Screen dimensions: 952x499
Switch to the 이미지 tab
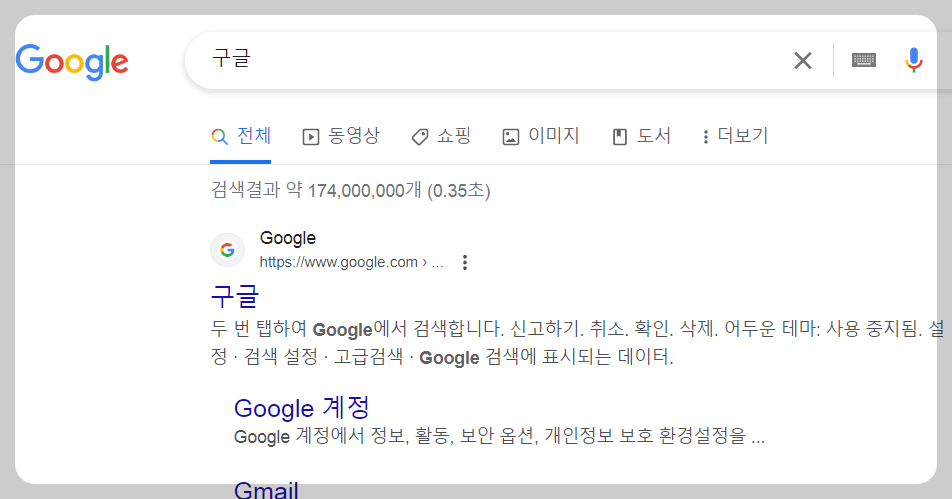coord(540,136)
